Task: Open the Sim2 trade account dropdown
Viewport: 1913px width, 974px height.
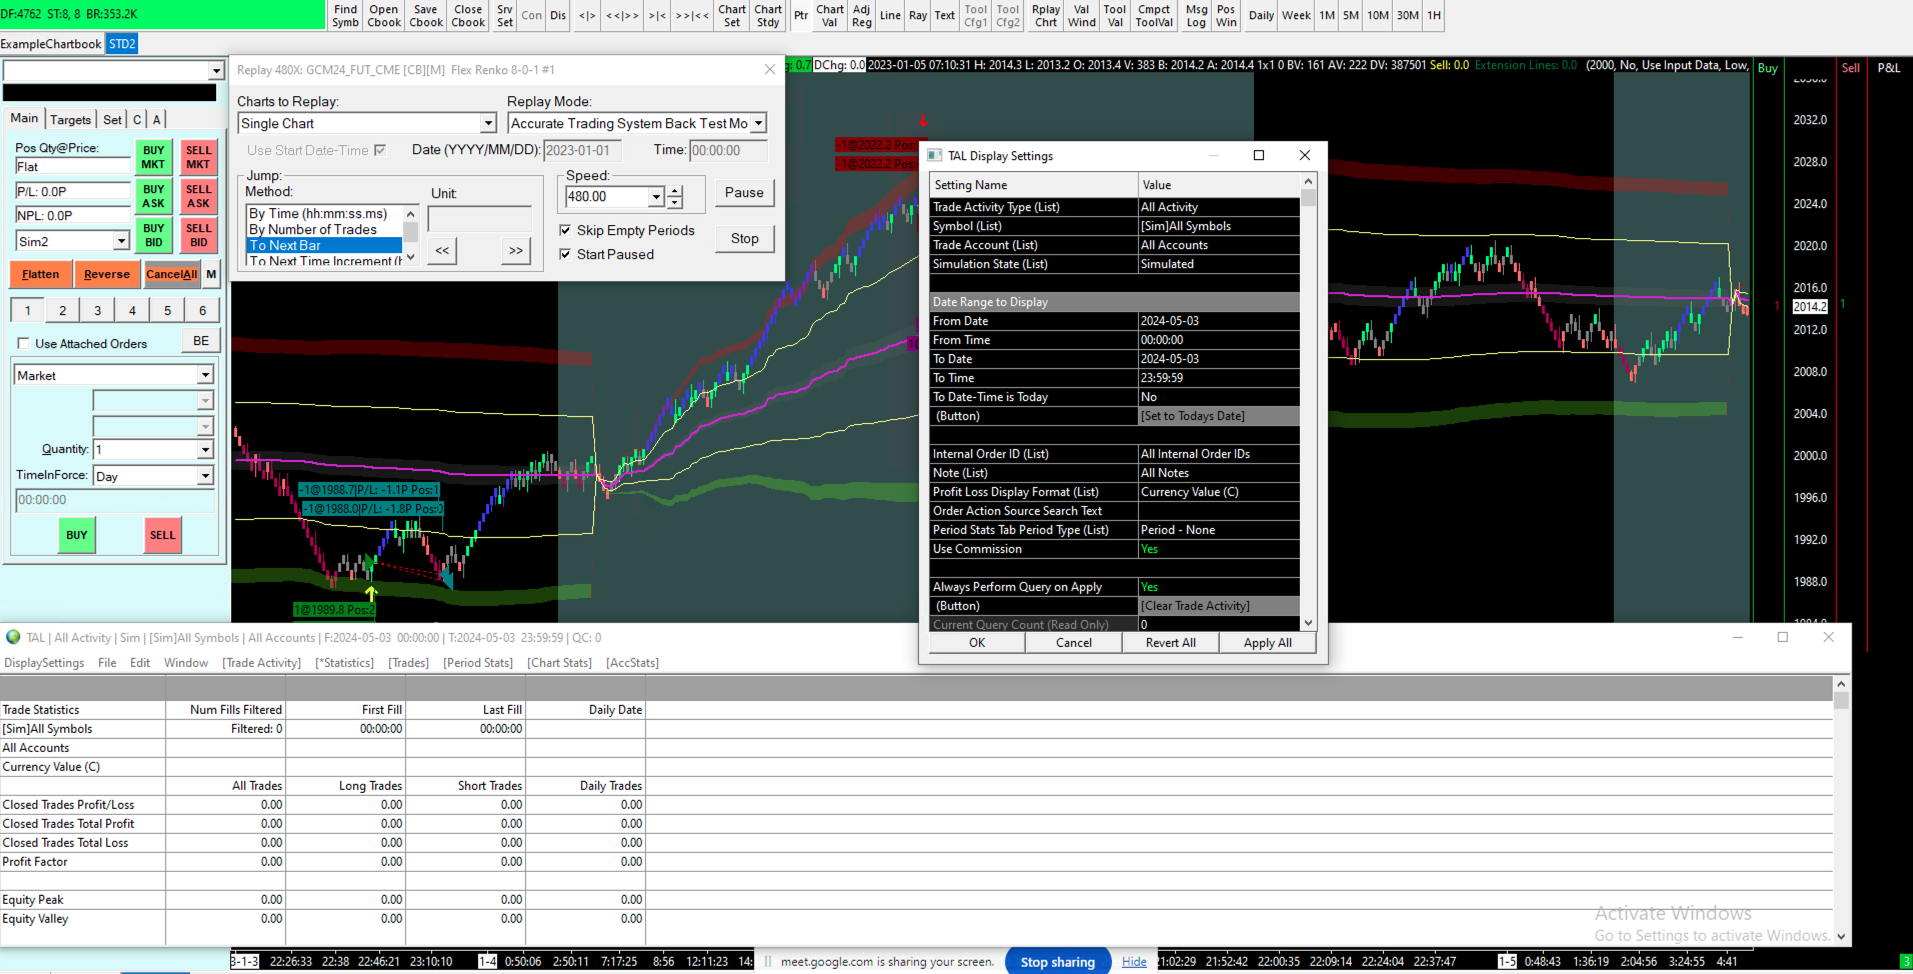Action: (121, 241)
